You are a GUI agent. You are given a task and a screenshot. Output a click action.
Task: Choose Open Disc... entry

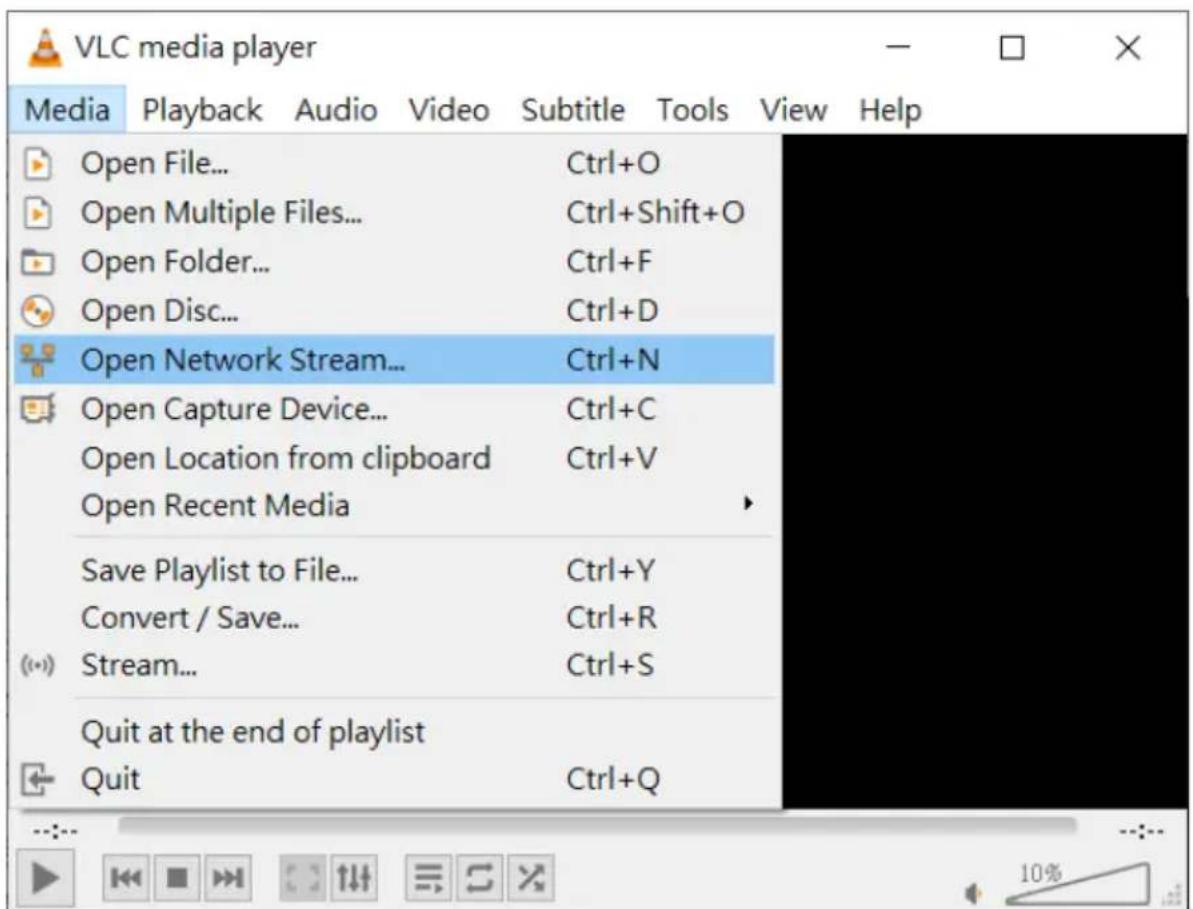(x=394, y=311)
